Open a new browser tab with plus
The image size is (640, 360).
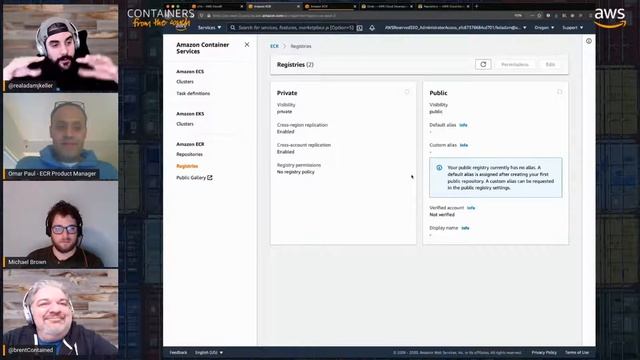pos(476,6)
